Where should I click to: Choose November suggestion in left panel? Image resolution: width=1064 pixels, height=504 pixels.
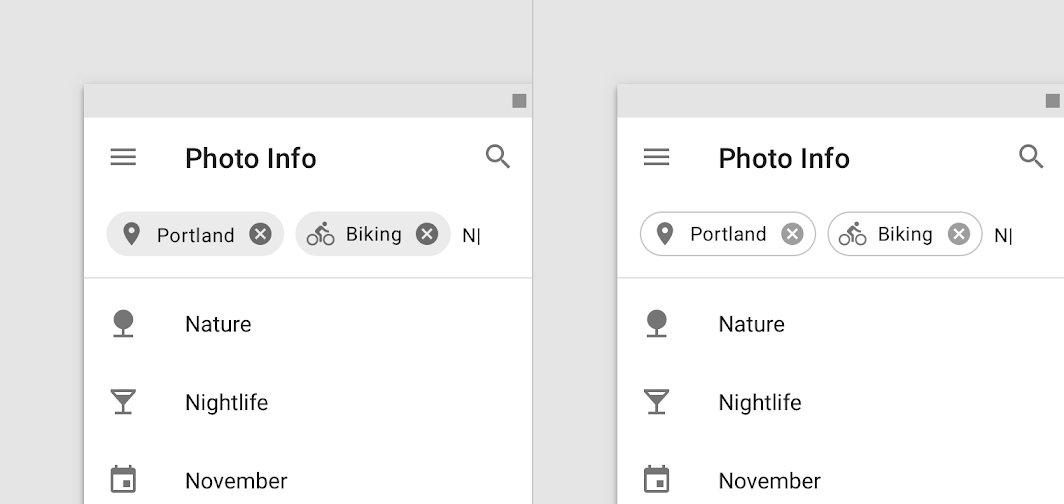[x=236, y=481]
